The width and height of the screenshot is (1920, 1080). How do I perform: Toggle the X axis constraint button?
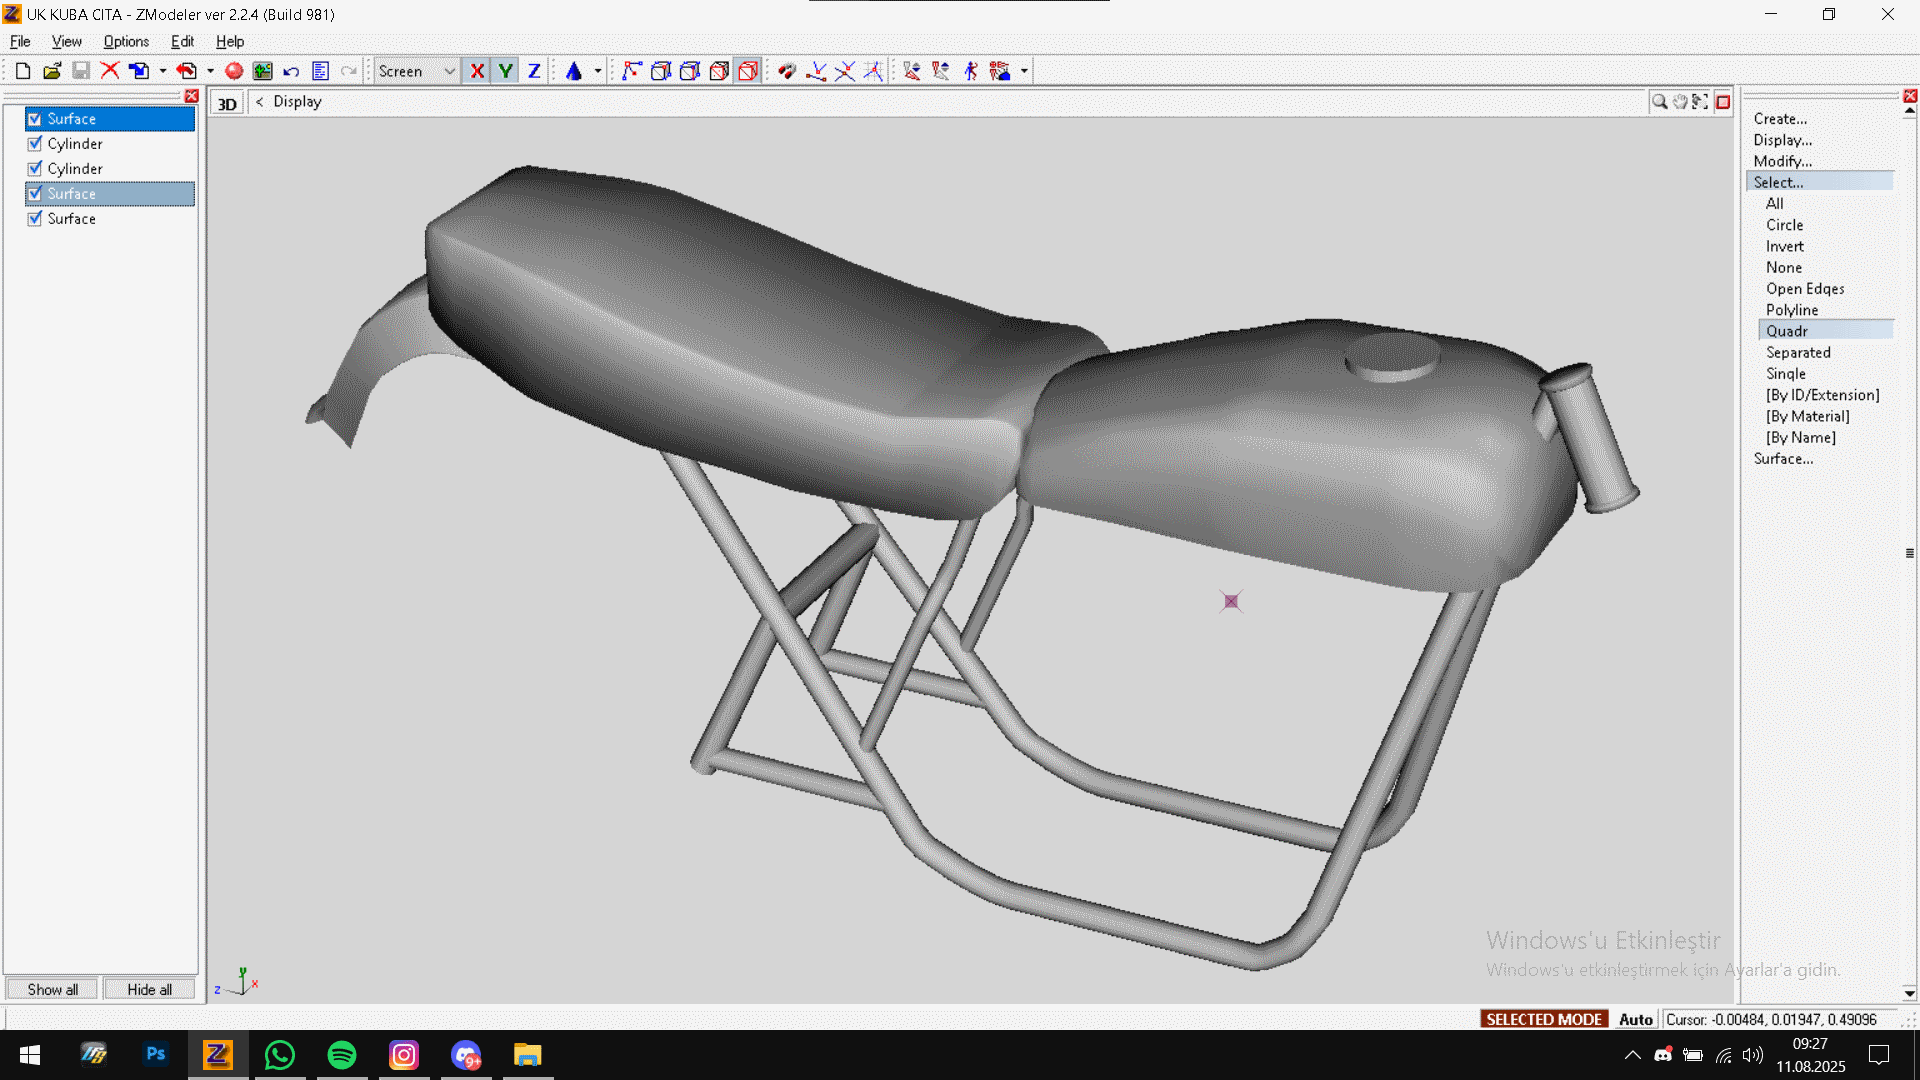click(x=477, y=71)
